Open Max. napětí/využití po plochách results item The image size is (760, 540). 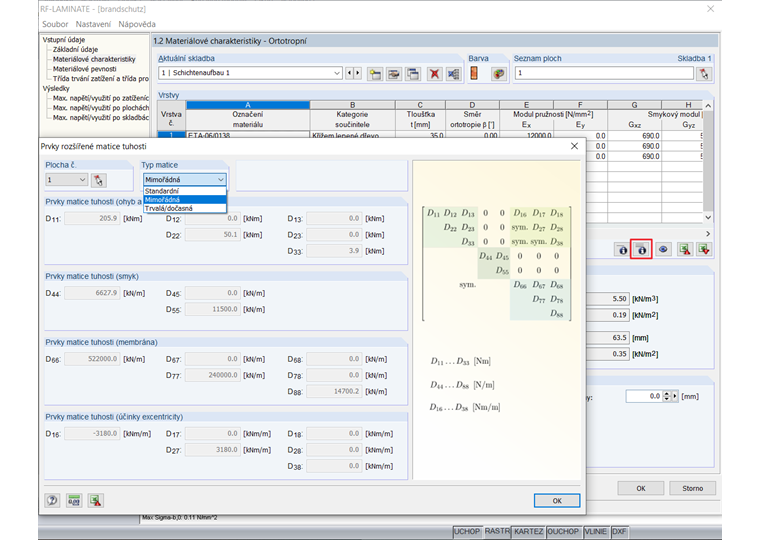coord(101,108)
